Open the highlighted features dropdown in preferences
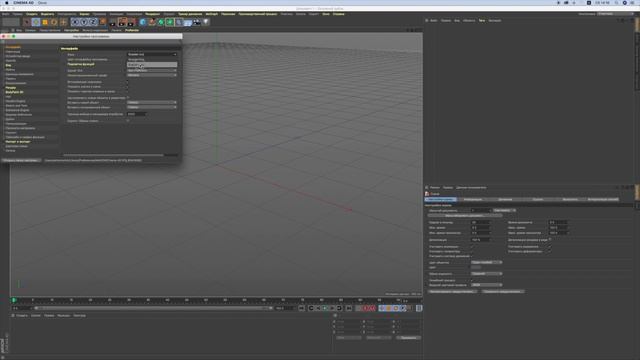This screenshot has height=360, width=640. [152, 64]
